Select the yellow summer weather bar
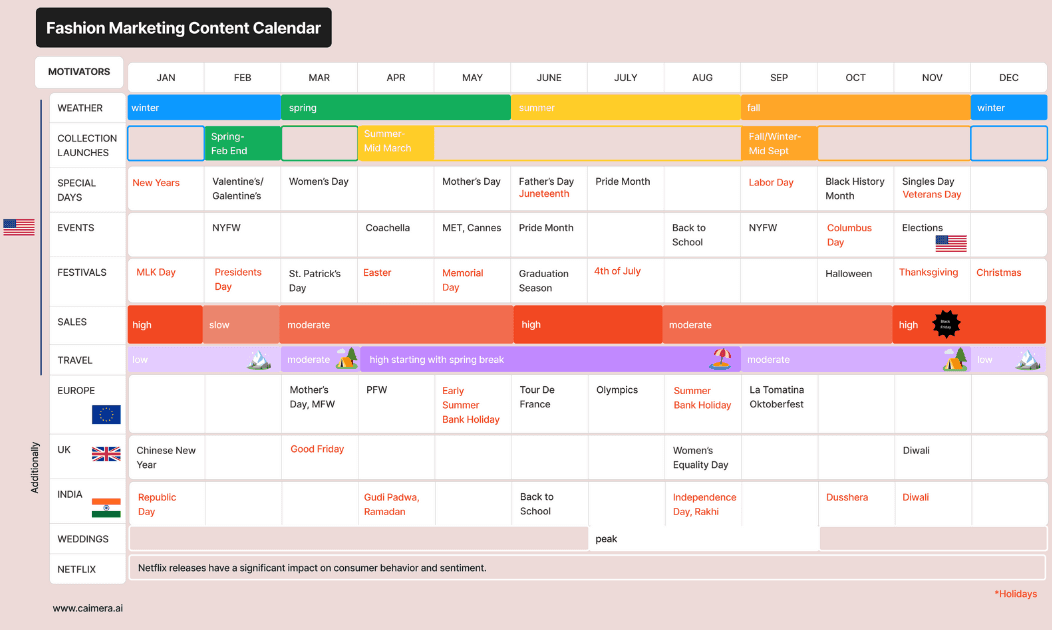The image size is (1052, 630). 625,107
